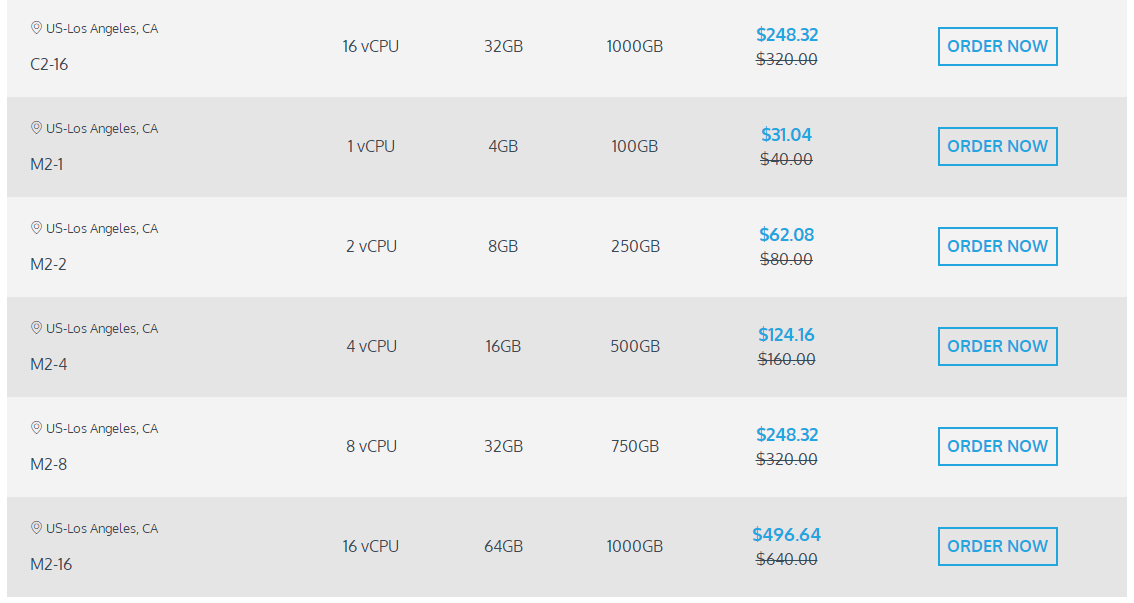Click location pin icon for M2-4 plan
1134x603 pixels.
click(36, 328)
